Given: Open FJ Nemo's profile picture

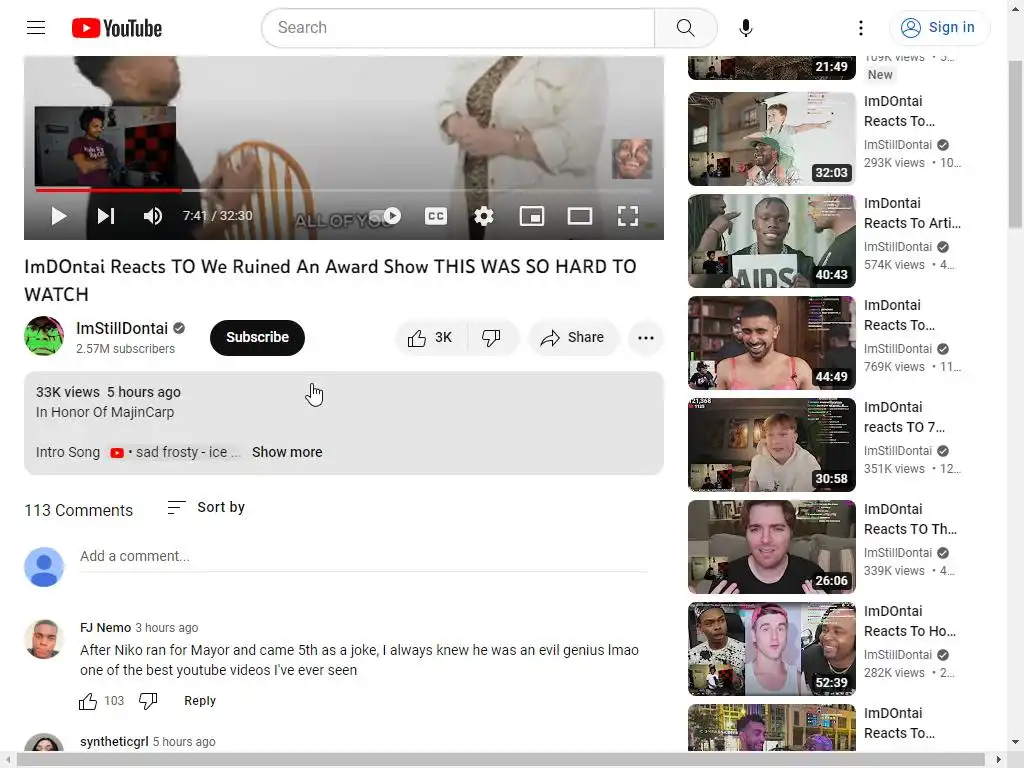Looking at the screenshot, I should point(44,639).
